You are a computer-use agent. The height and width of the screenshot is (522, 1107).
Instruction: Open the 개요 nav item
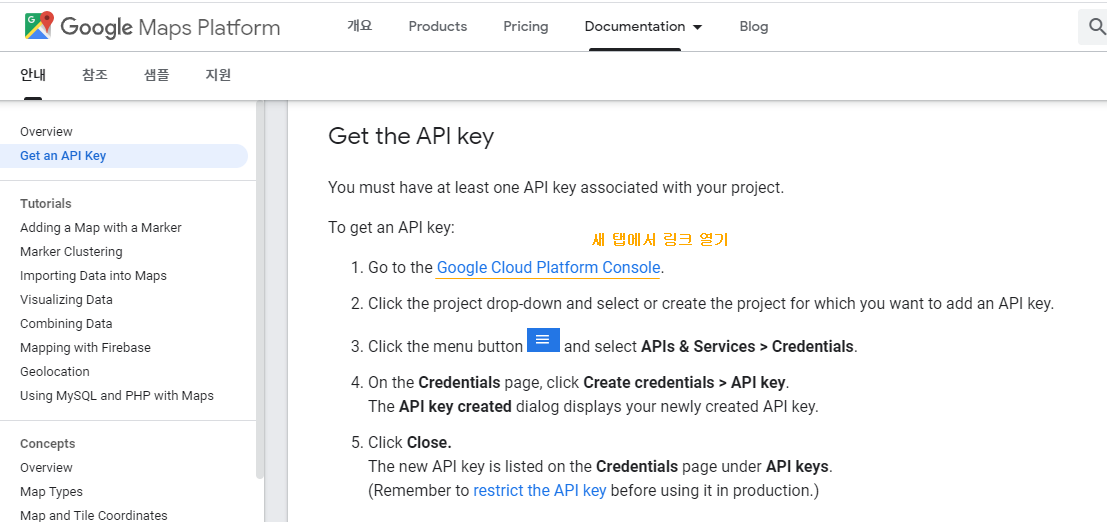(x=359, y=26)
